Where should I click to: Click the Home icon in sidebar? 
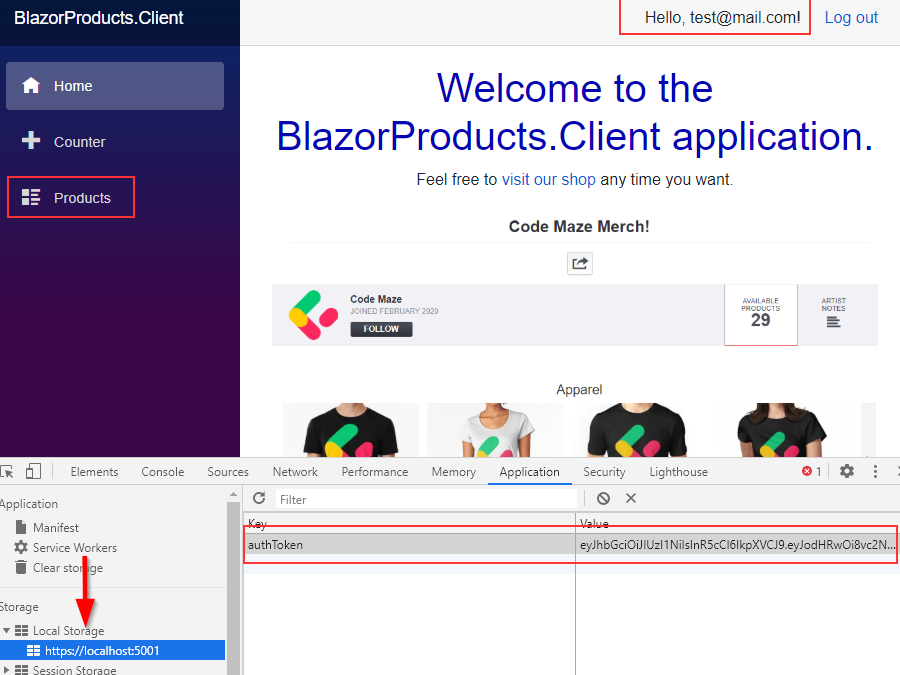click(x=31, y=86)
